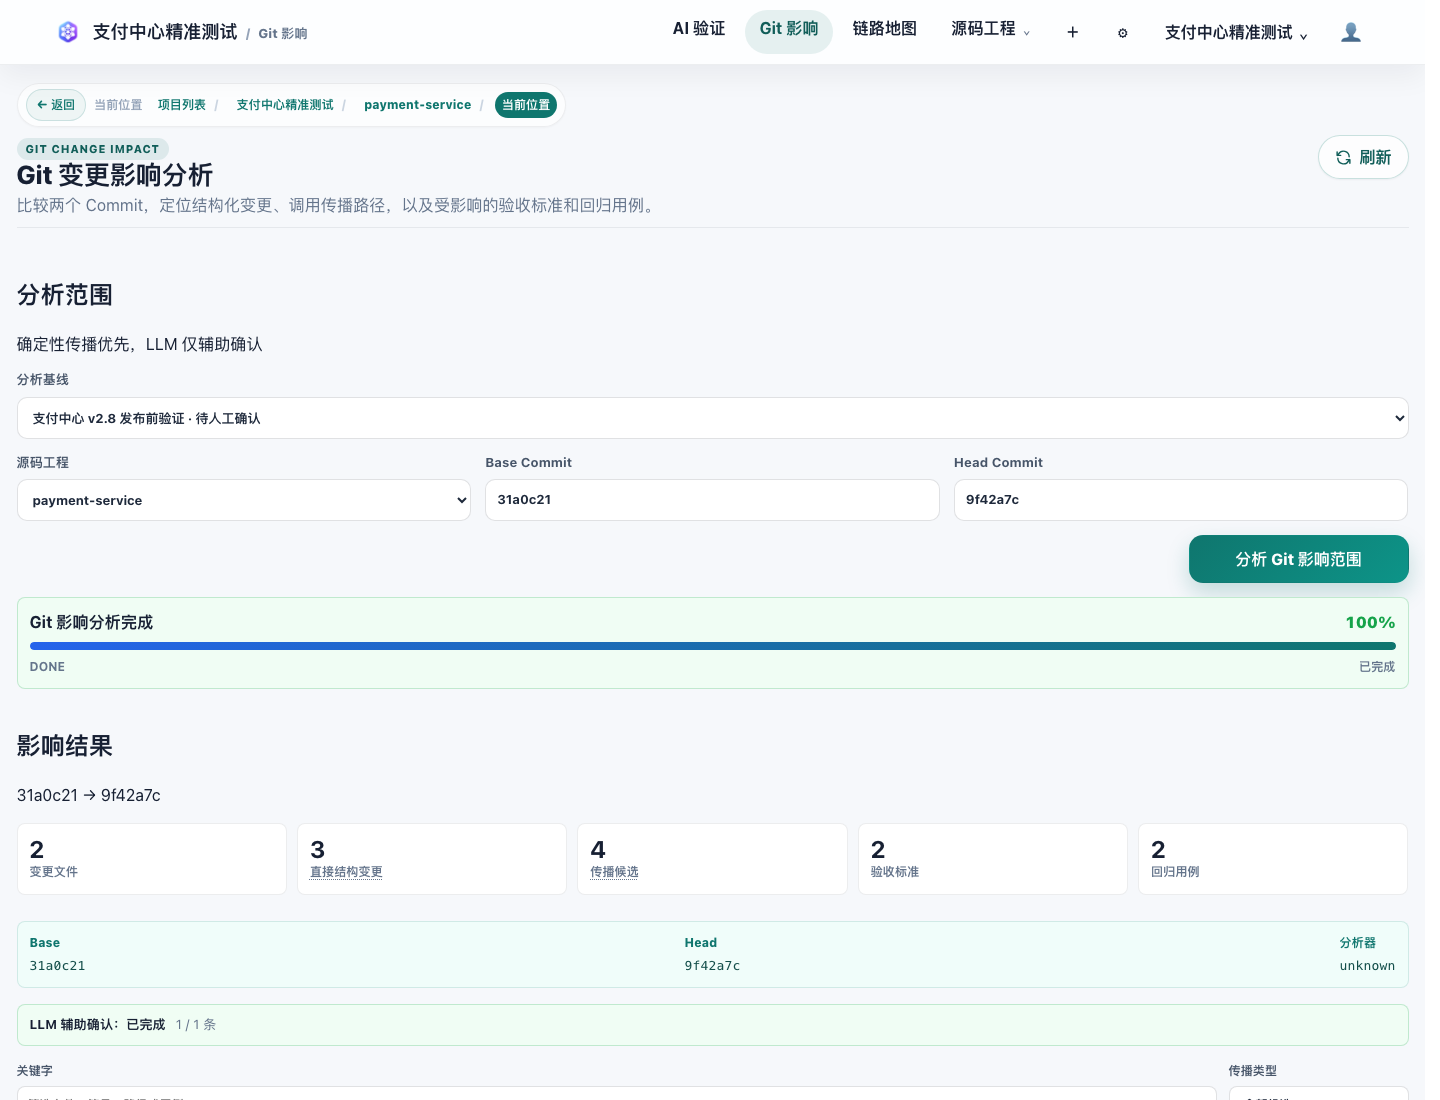
Task: Click the 'GIT CHANGE IMPACT' badge
Action: point(93,149)
